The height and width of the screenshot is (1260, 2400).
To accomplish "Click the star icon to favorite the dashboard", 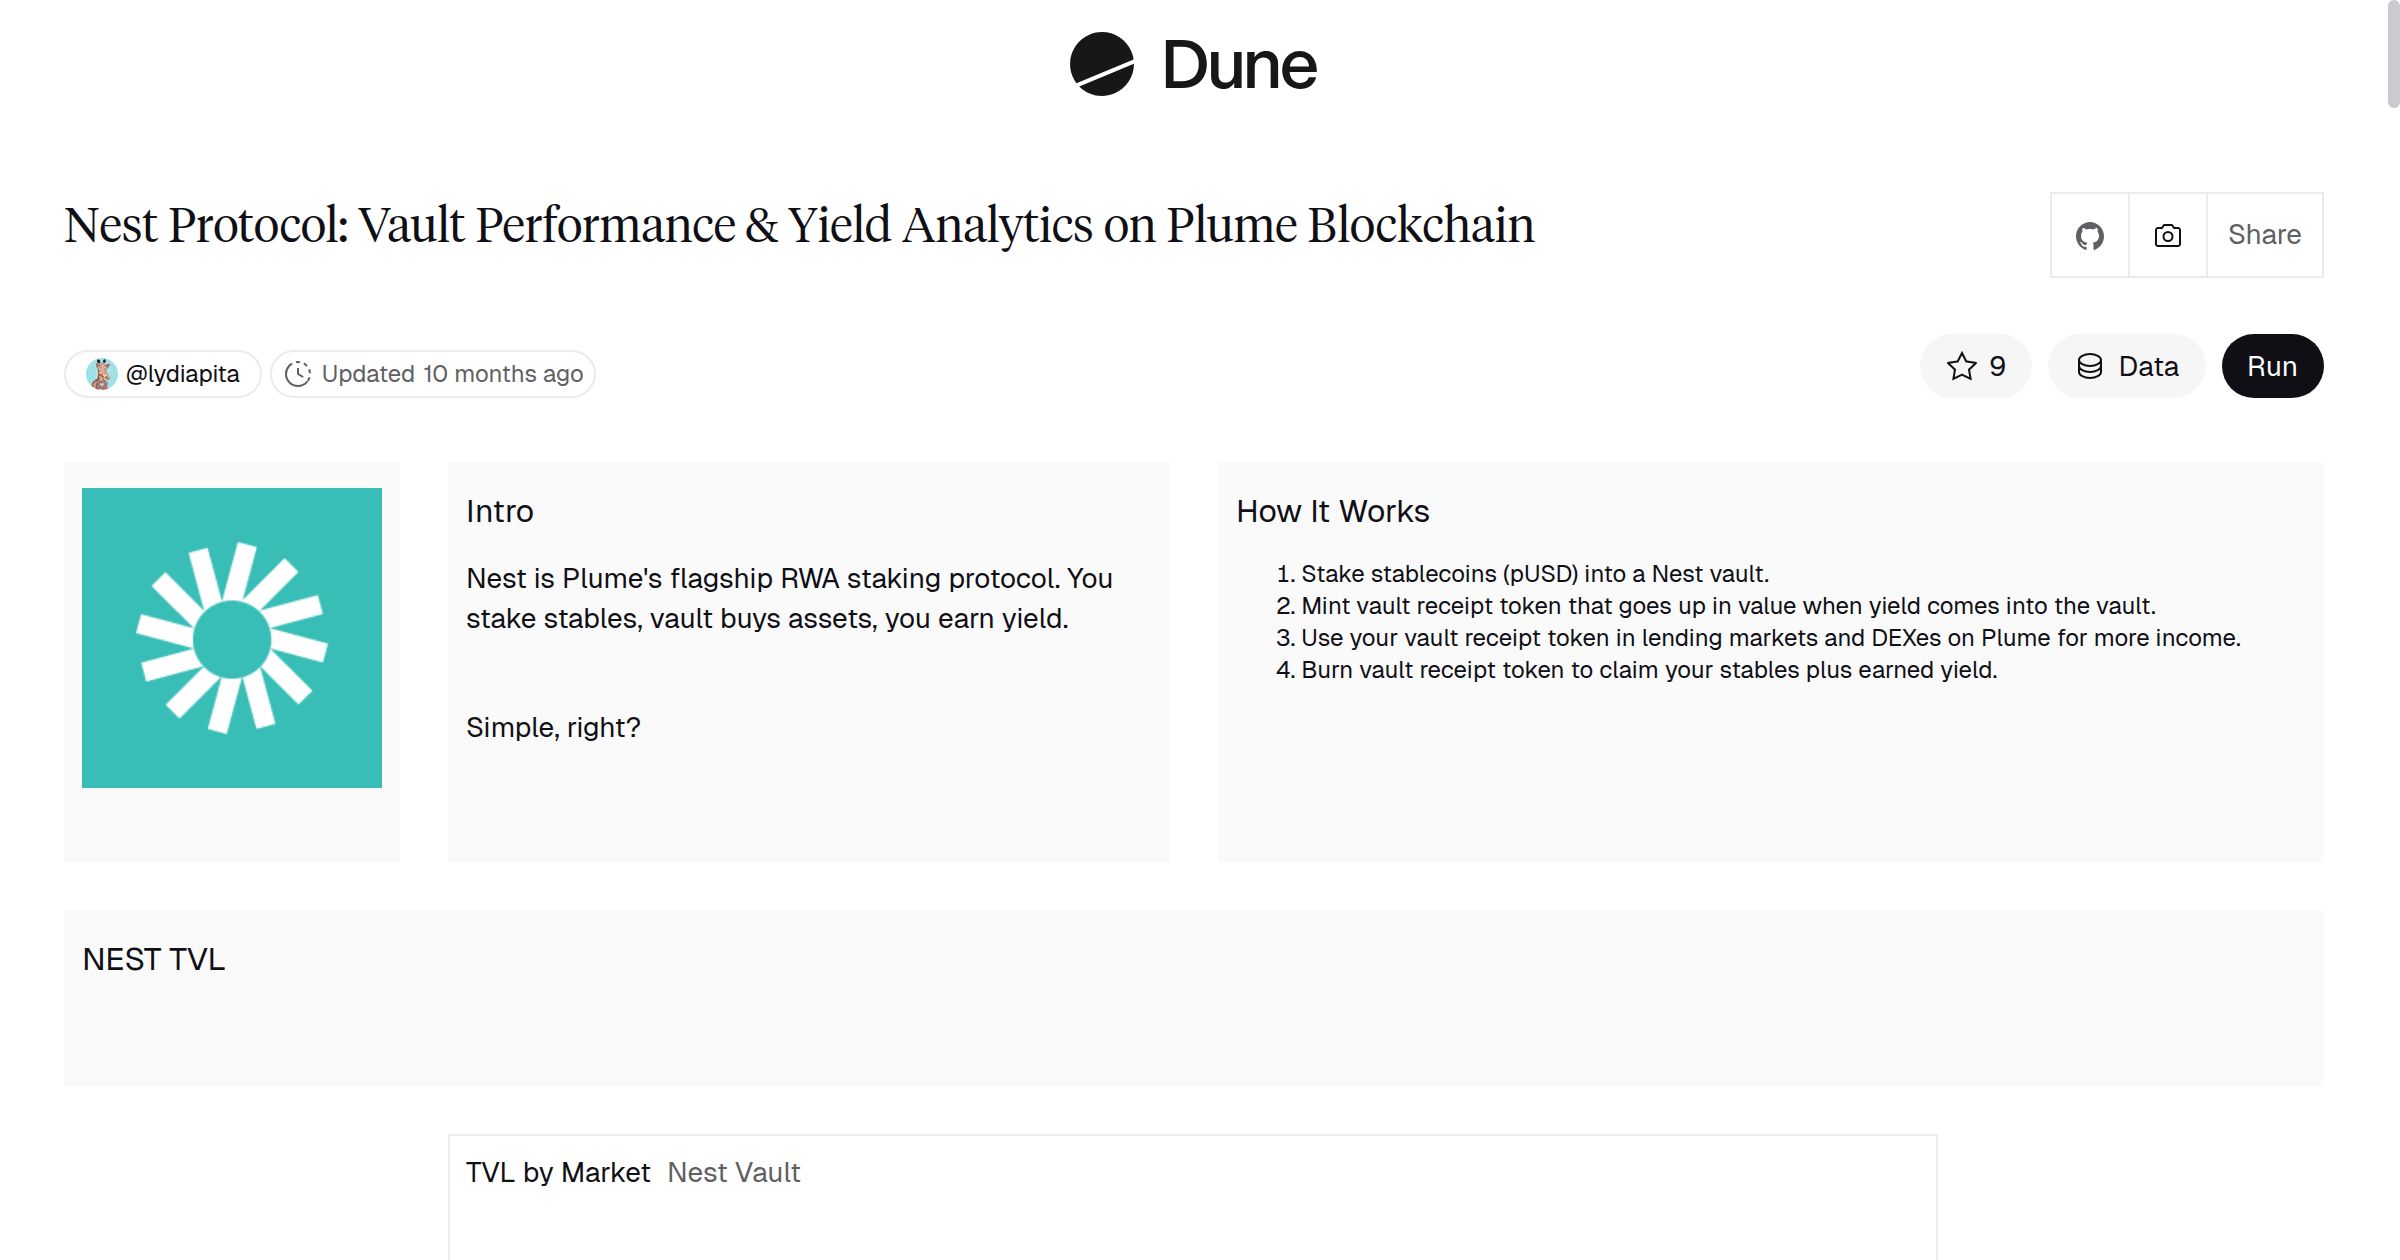I will pyautogui.click(x=1961, y=366).
